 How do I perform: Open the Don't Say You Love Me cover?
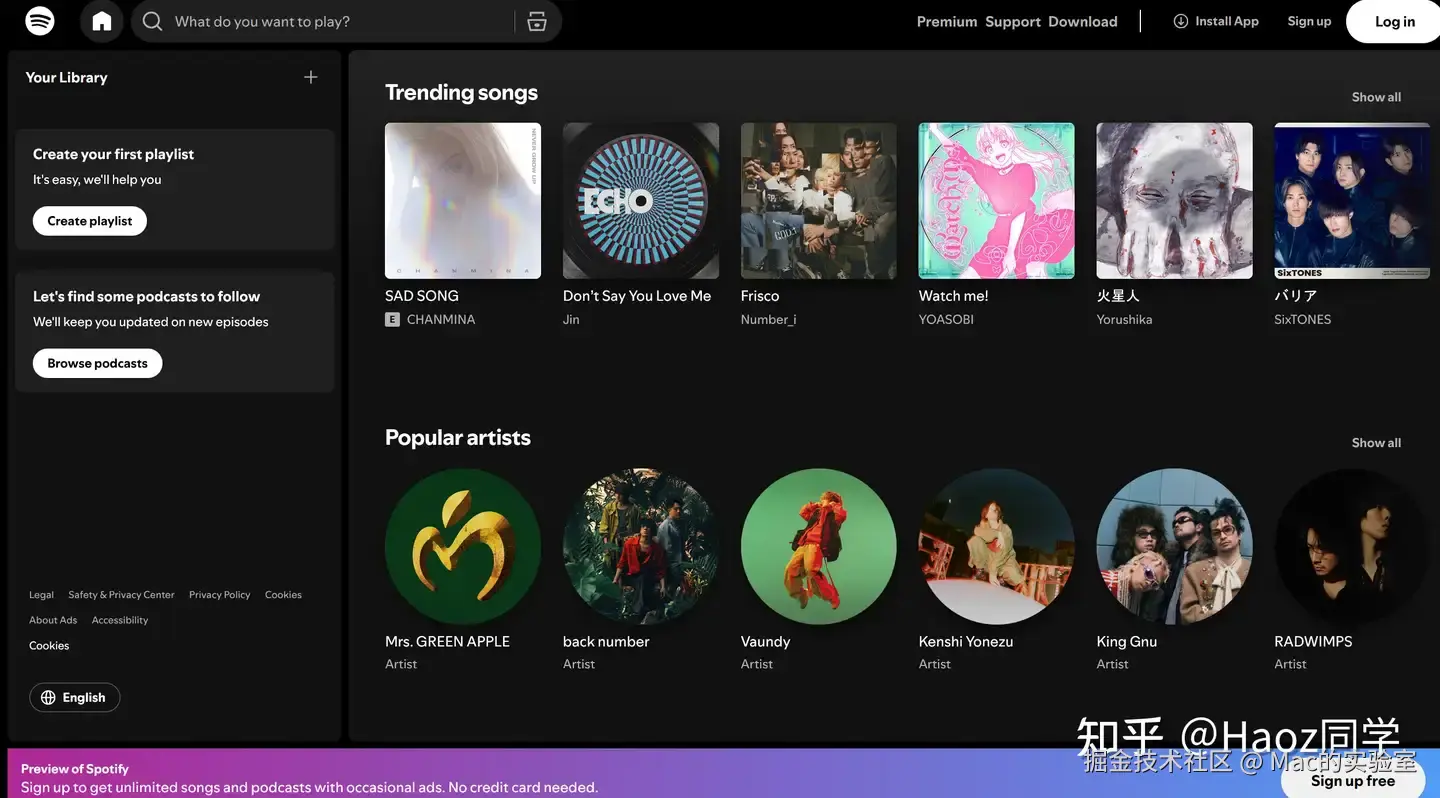pos(641,201)
